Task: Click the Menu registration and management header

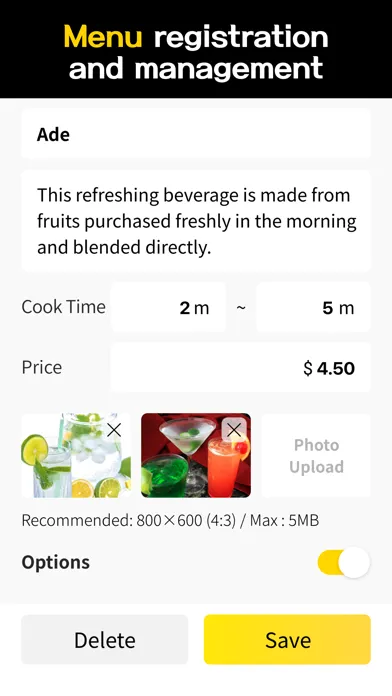Action: 196,52
